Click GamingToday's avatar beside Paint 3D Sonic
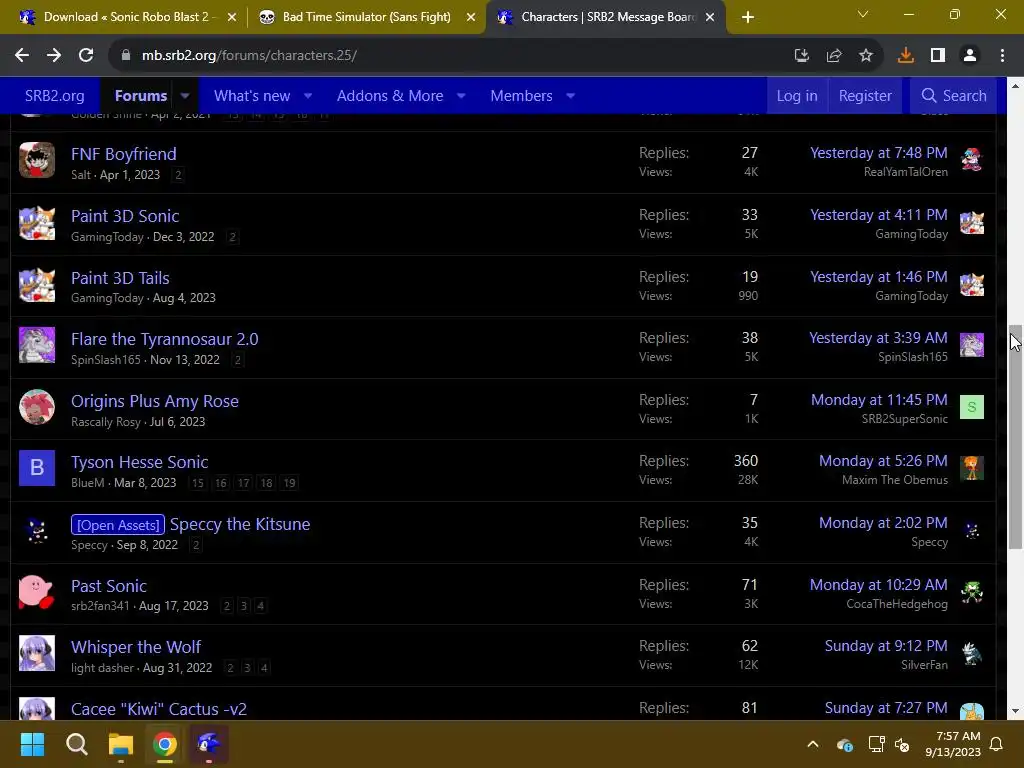 [x=37, y=223]
